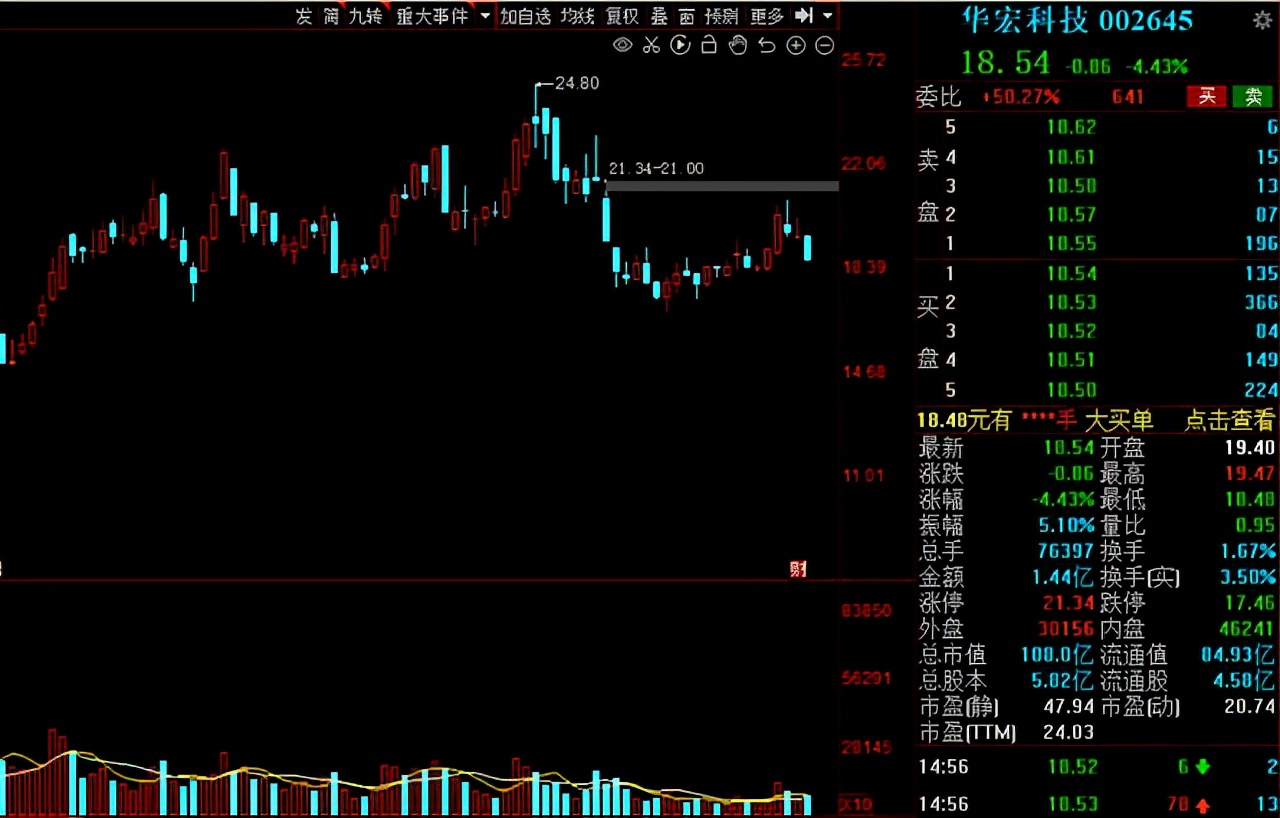
Task: Expand the dropdown arrow at toolbar's right end
Action: point(827,16)
